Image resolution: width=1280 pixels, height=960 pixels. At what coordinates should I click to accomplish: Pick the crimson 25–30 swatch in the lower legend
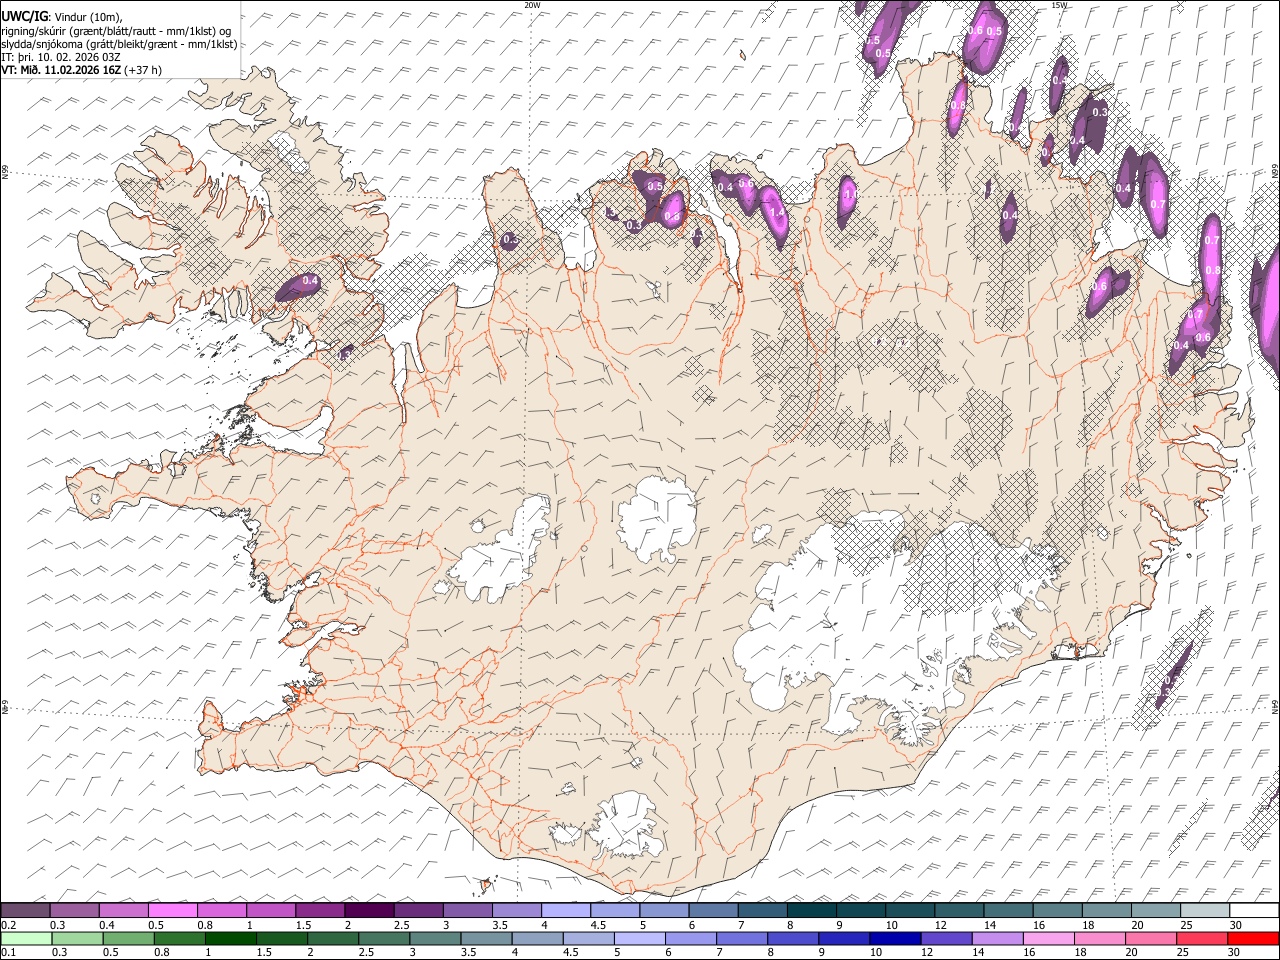click(1201, 939)
